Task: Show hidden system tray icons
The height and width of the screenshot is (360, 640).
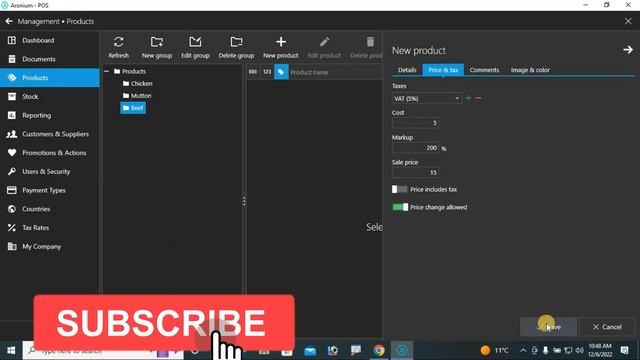Action: [523, 350]
